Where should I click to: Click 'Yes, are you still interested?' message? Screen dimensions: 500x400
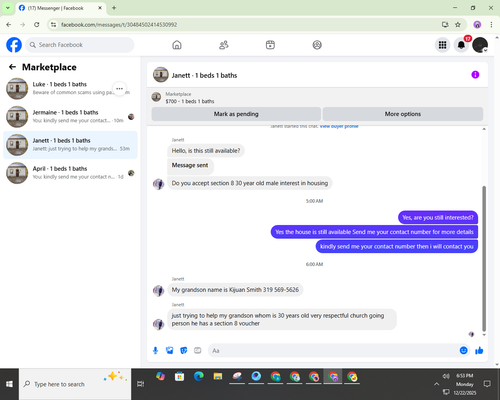438,217
